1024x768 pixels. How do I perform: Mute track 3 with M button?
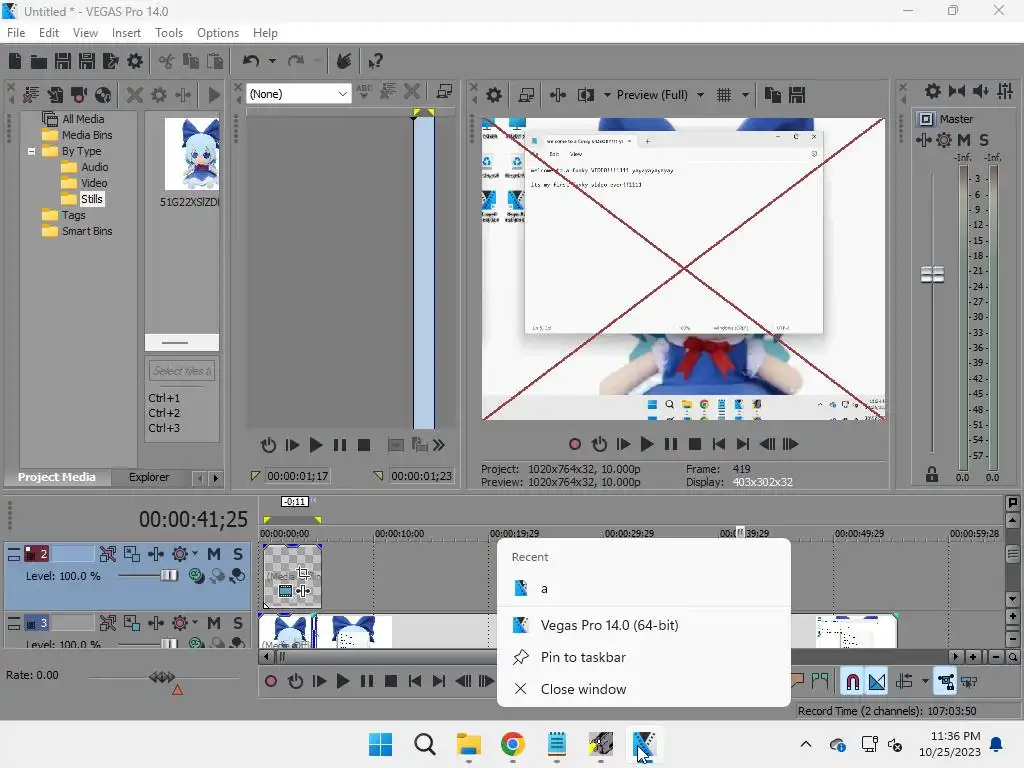click(214, 623)
